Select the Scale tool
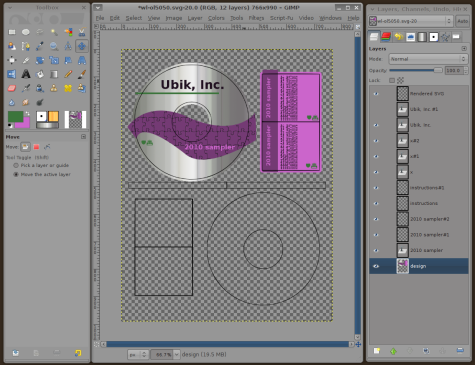 pos(54,60)
